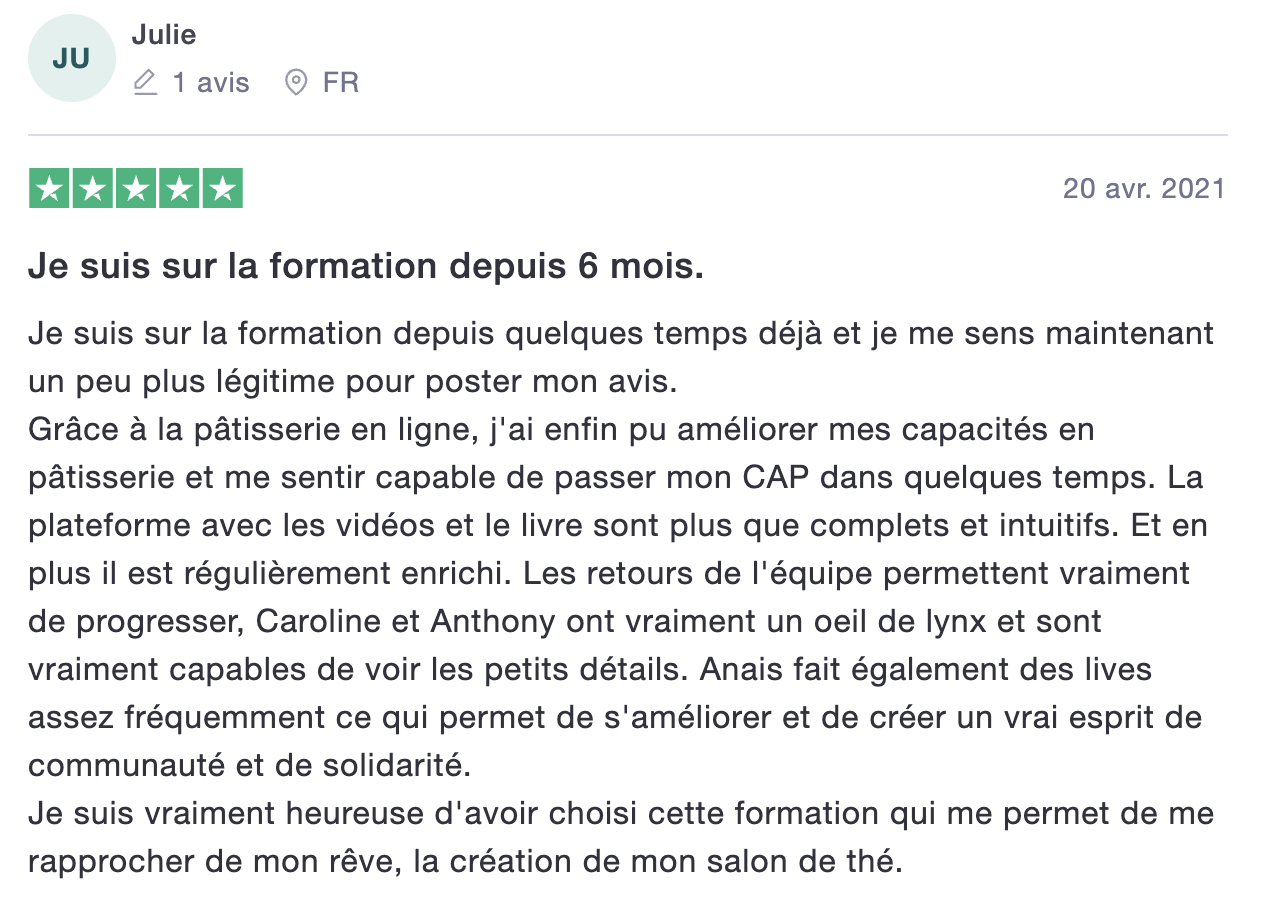Click the word 'communauté' in the review
The height and width of the screenshot is (900, 1264).
coord(116,765)
